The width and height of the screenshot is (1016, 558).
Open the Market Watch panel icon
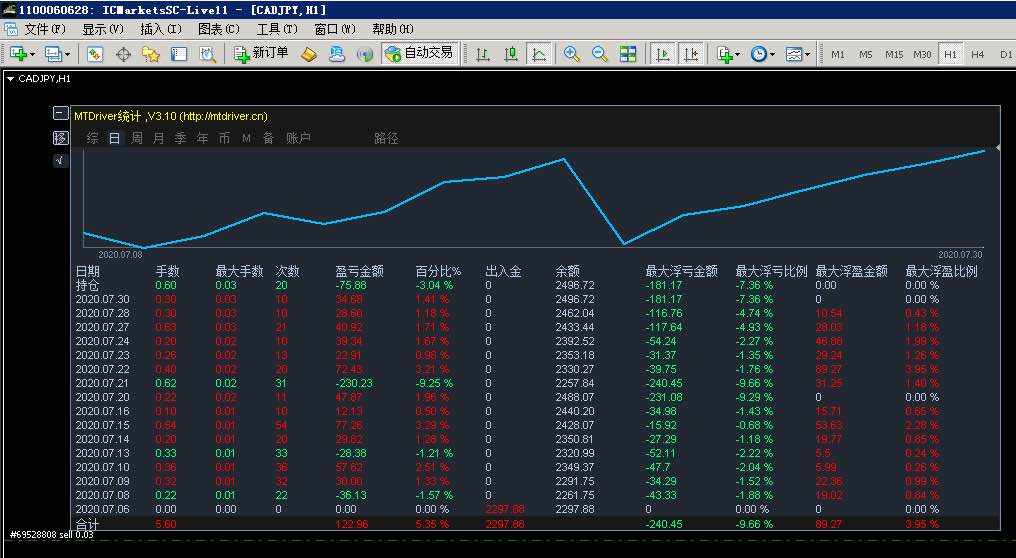[x=95, y=54]
